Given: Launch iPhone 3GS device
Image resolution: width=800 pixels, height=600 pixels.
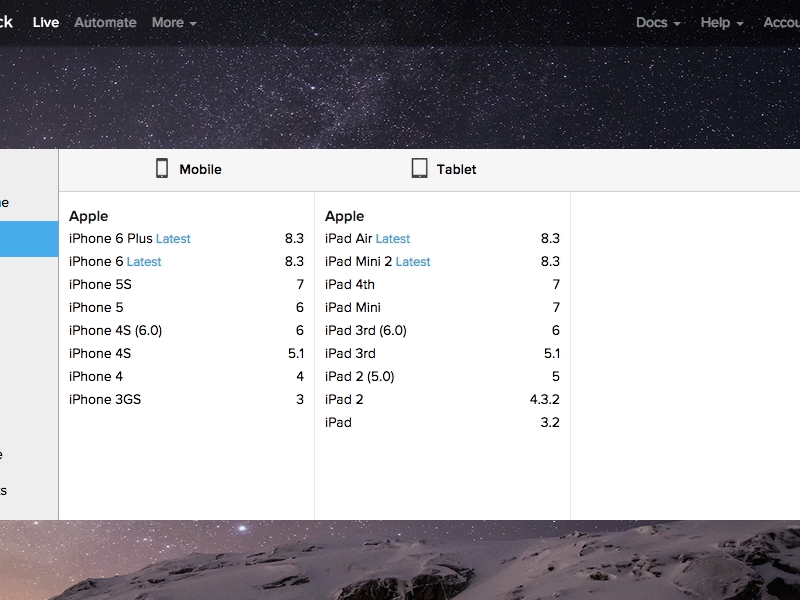Looking at the screenshot, I should [105, 400].
